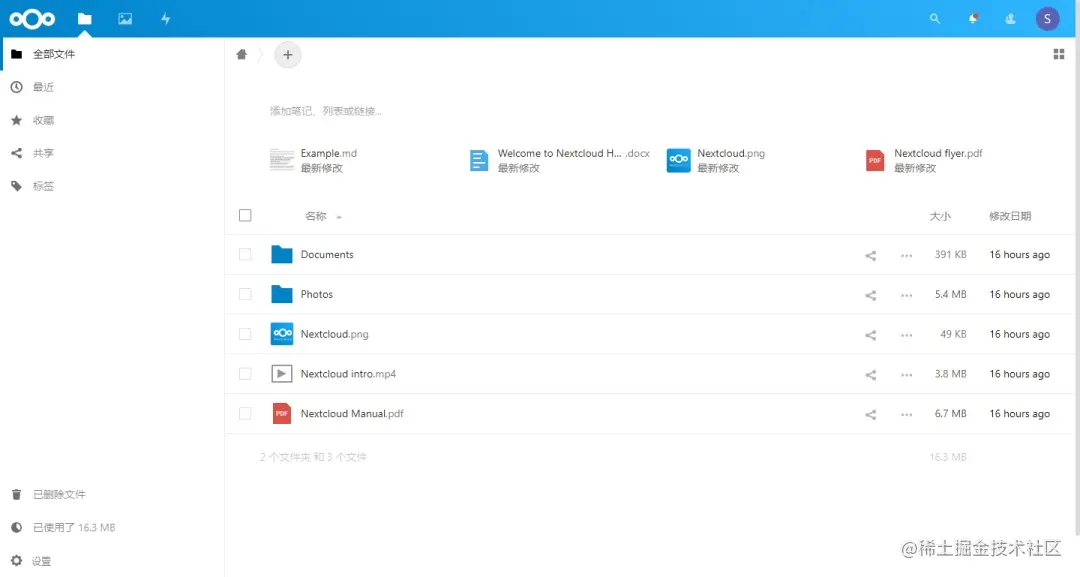Share the Photos folder
Image resolution: width=1080 pixels, height=577 pixels.
point(871,295)
